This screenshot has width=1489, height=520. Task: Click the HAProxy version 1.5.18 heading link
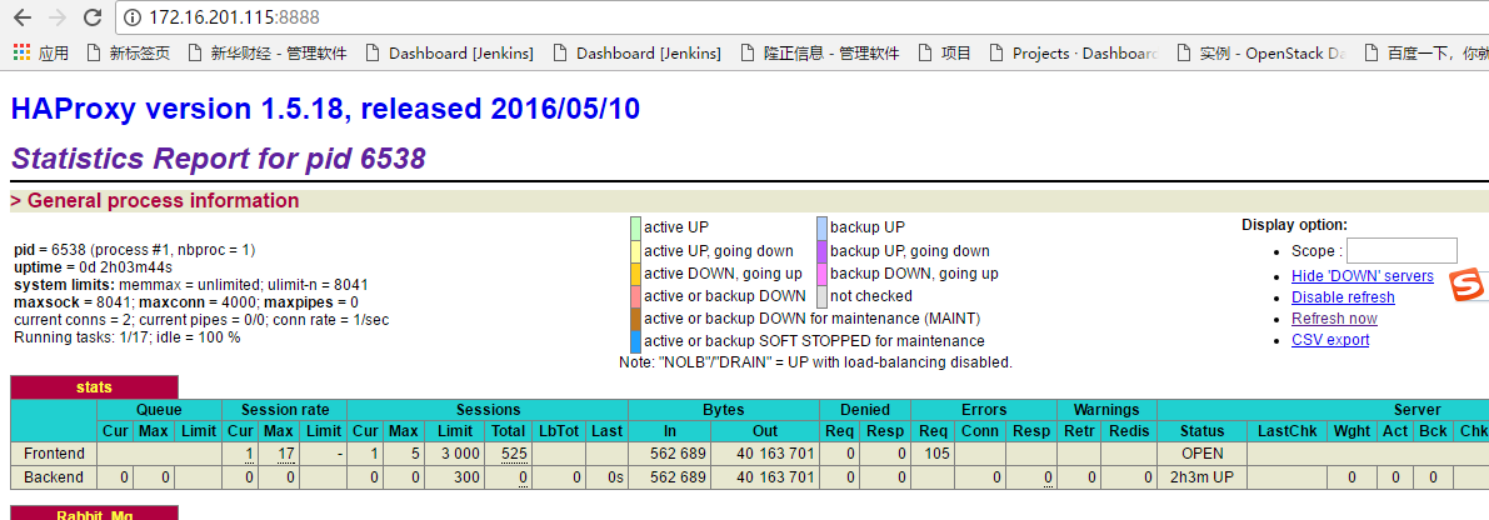(325, 109)
